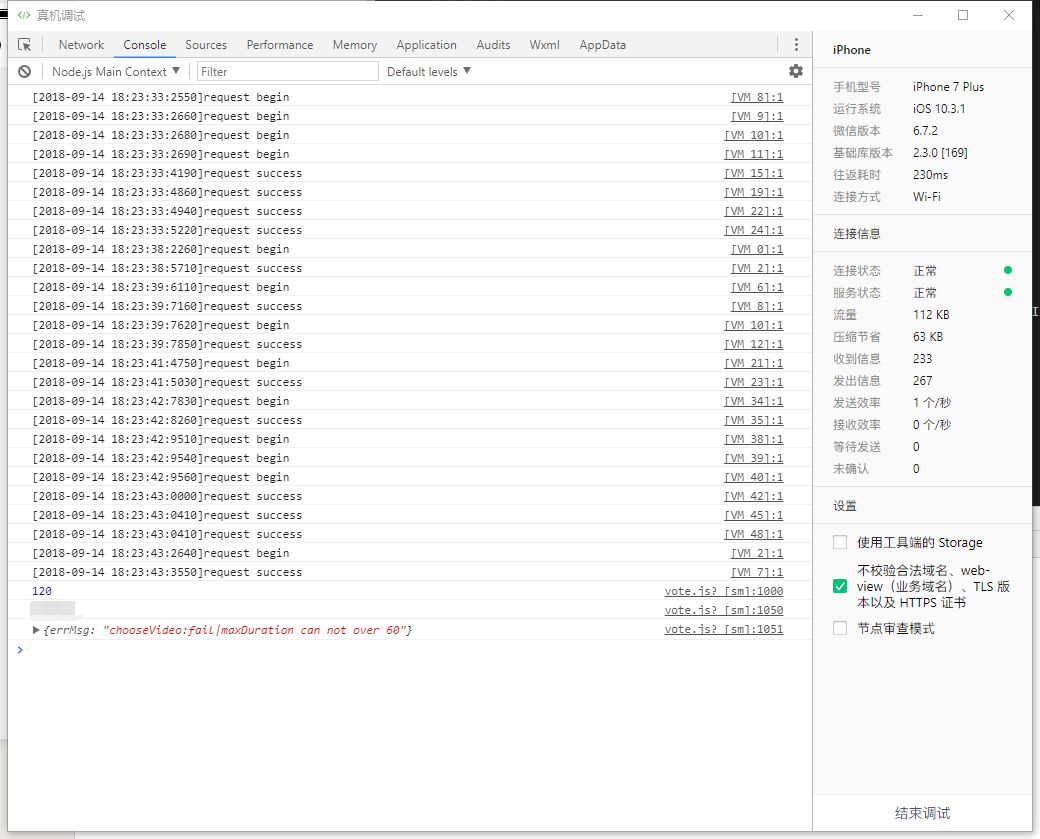Open the Sources tab
The width and height of the screenshot is (1040, 839).
click(206, 44)
